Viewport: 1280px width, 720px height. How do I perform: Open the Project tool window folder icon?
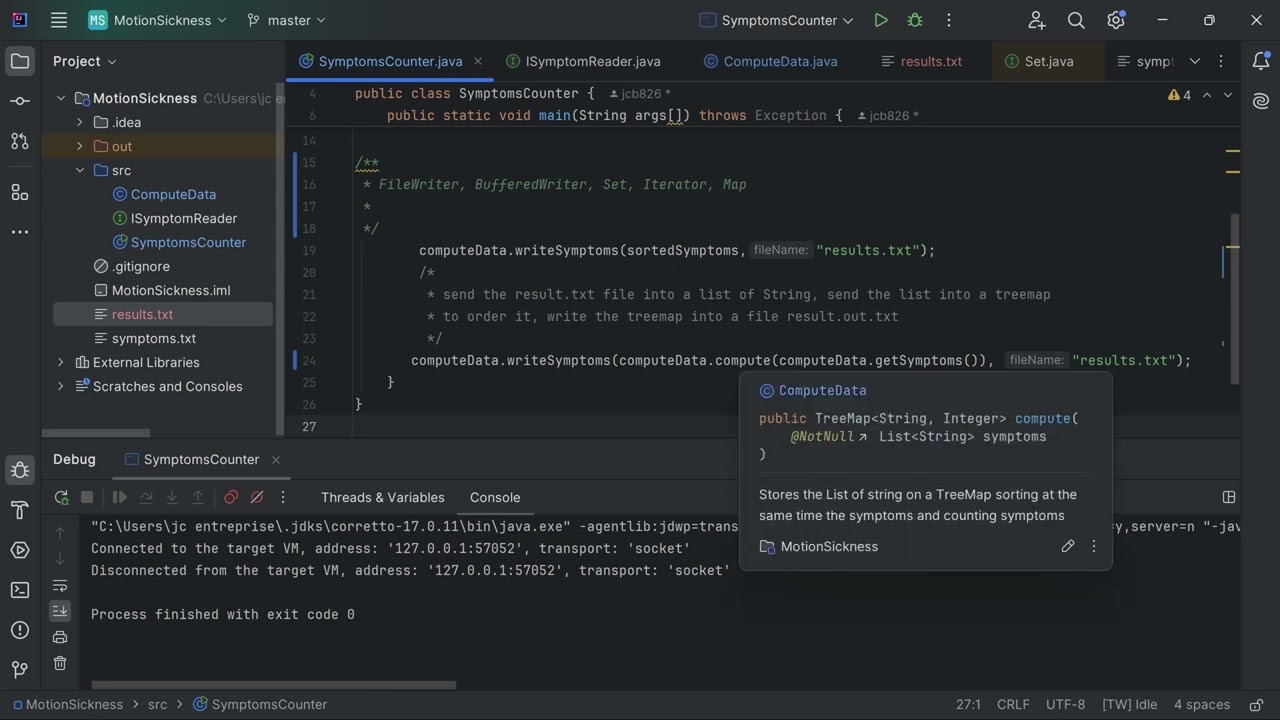pos(19,61)
